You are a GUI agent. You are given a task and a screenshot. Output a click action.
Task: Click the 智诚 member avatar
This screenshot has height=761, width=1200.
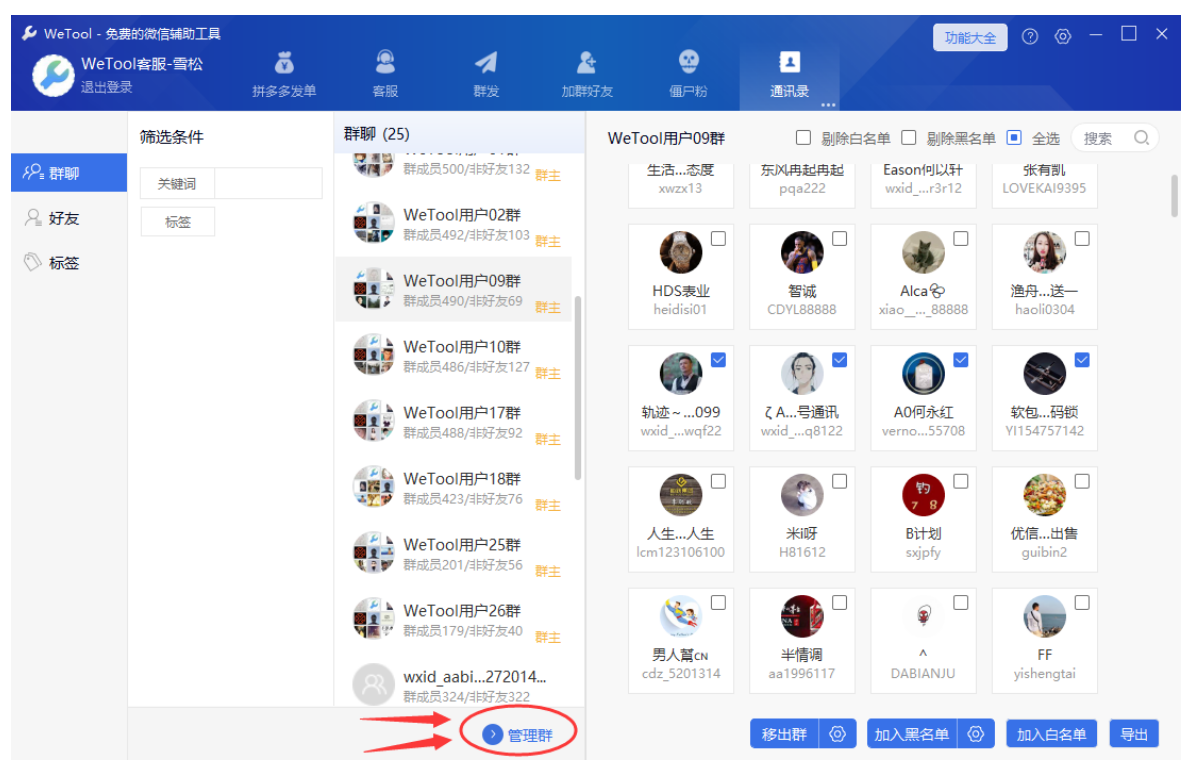point(802,253)
